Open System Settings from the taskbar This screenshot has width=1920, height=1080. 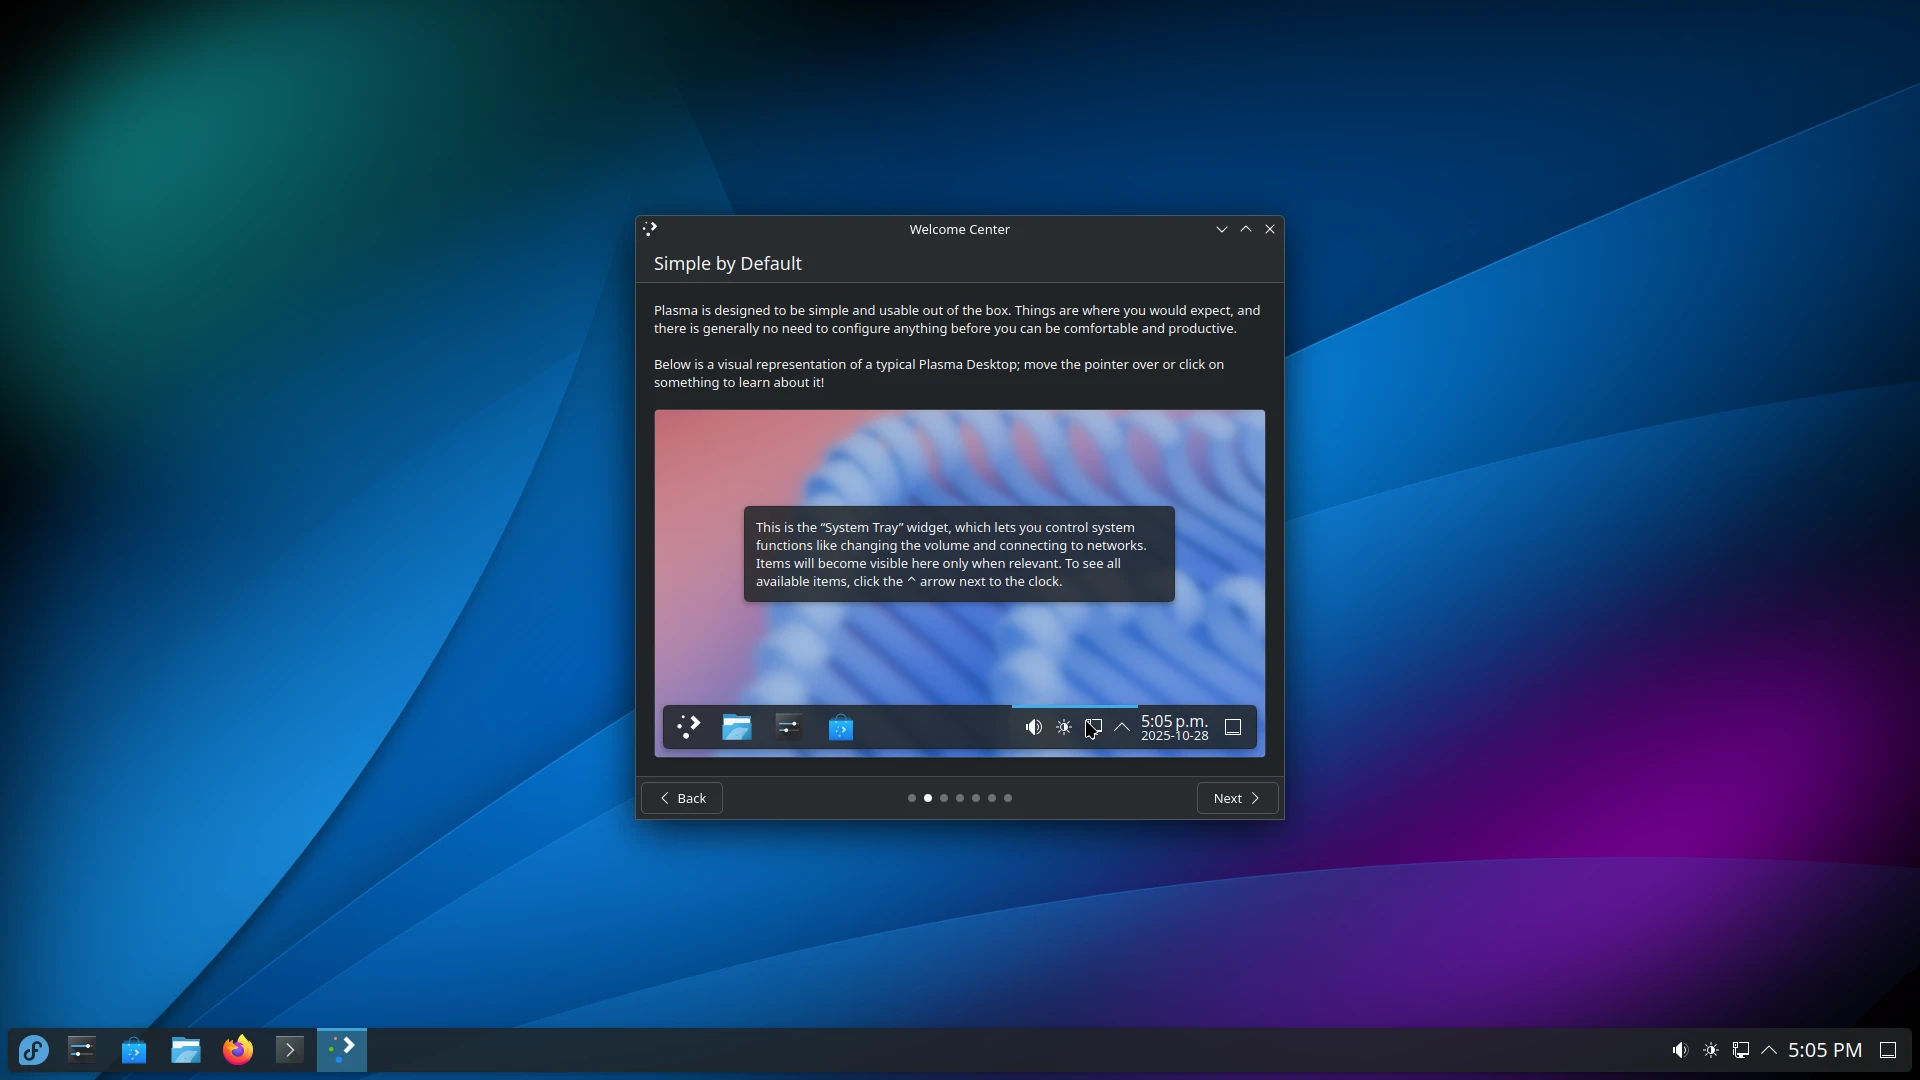[x=81, y=1049]
